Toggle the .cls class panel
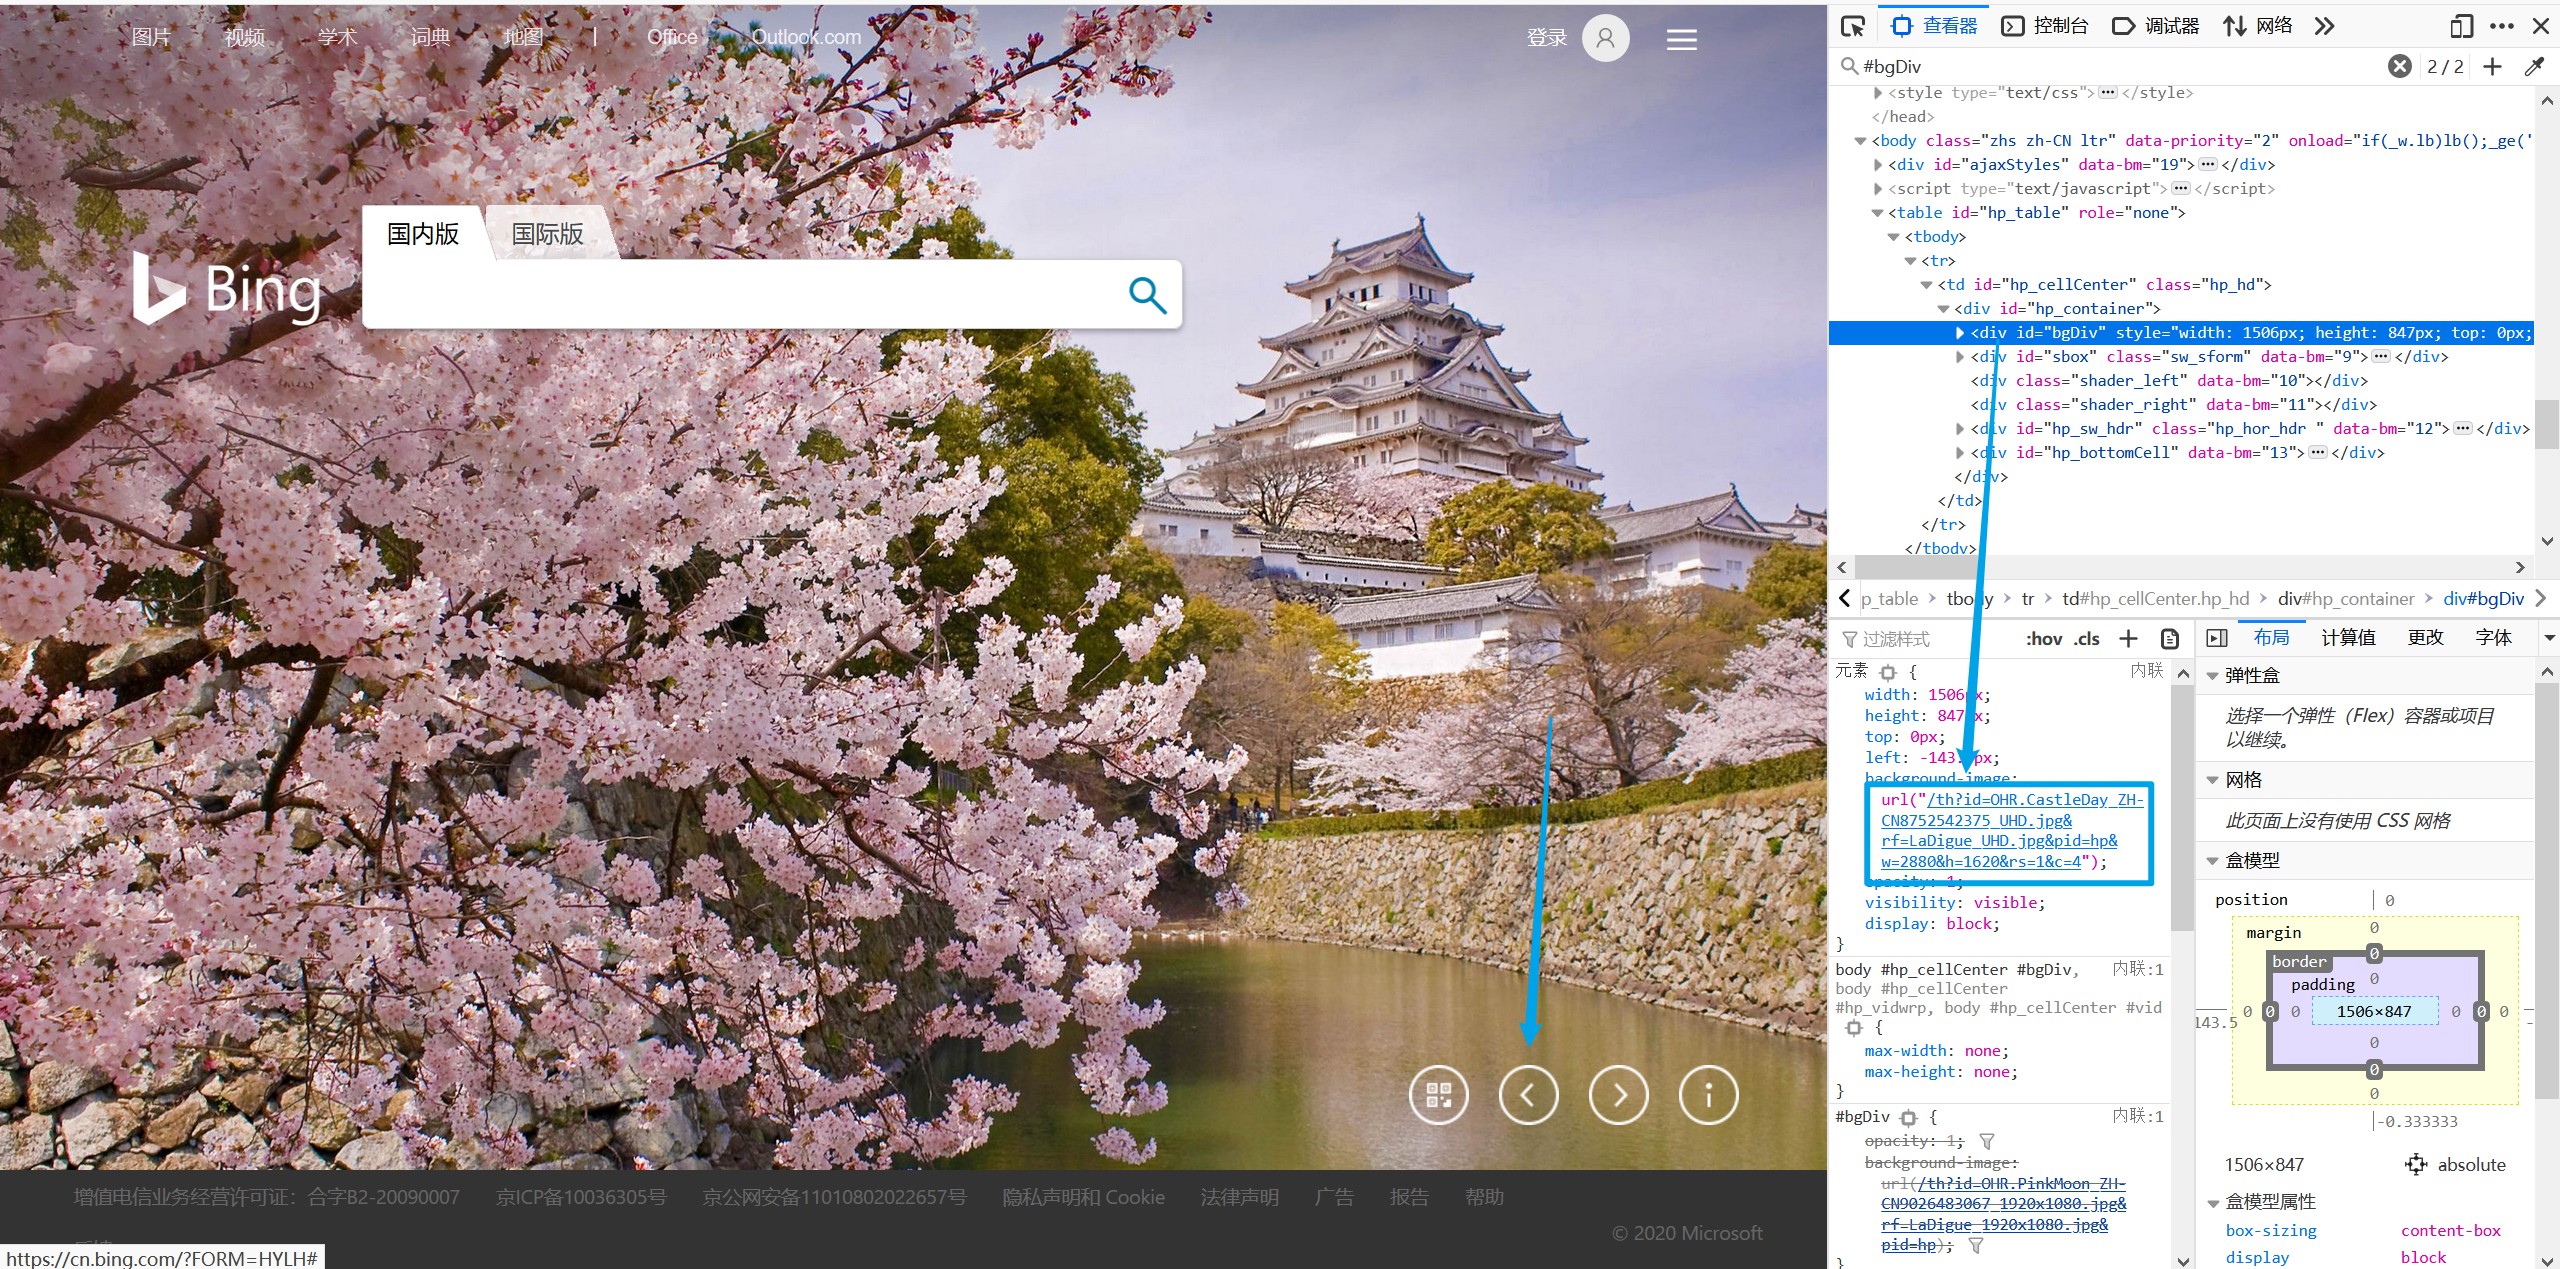The image size is (2560, 1269). tap(2086, 639)
